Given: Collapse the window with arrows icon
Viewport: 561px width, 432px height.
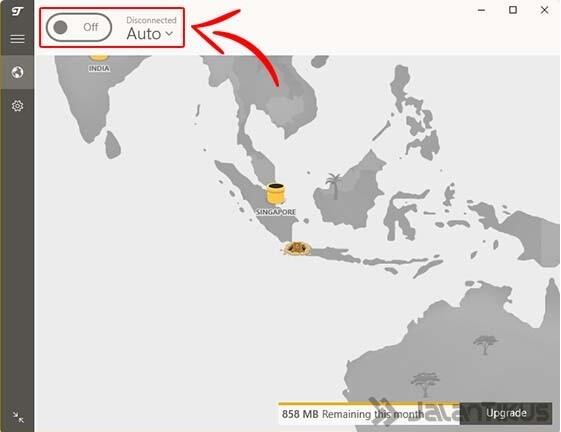Looking at the screenshot, I should point(18,417).
